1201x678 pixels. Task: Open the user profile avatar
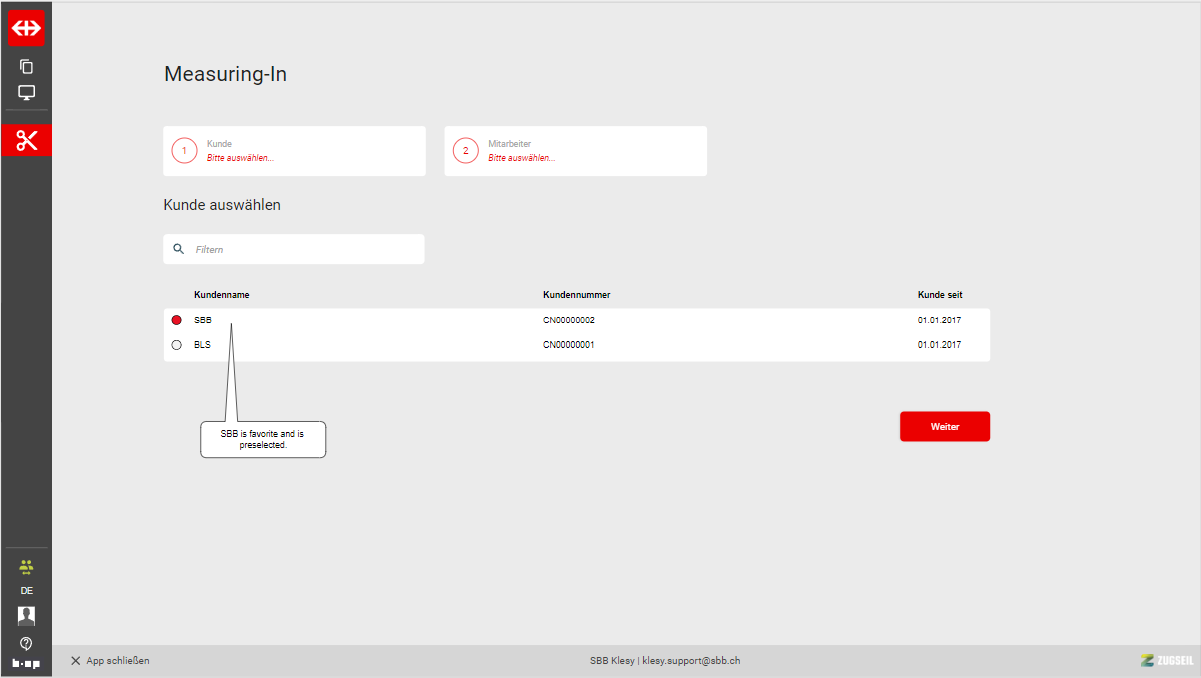(x=26, y=615)
